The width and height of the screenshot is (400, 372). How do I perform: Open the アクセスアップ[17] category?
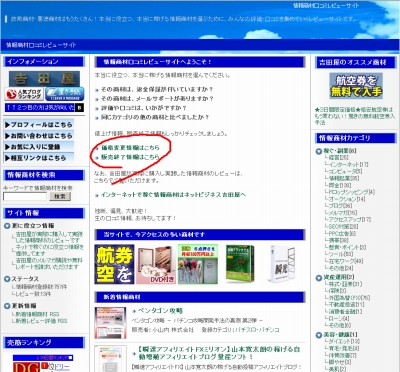350,220
